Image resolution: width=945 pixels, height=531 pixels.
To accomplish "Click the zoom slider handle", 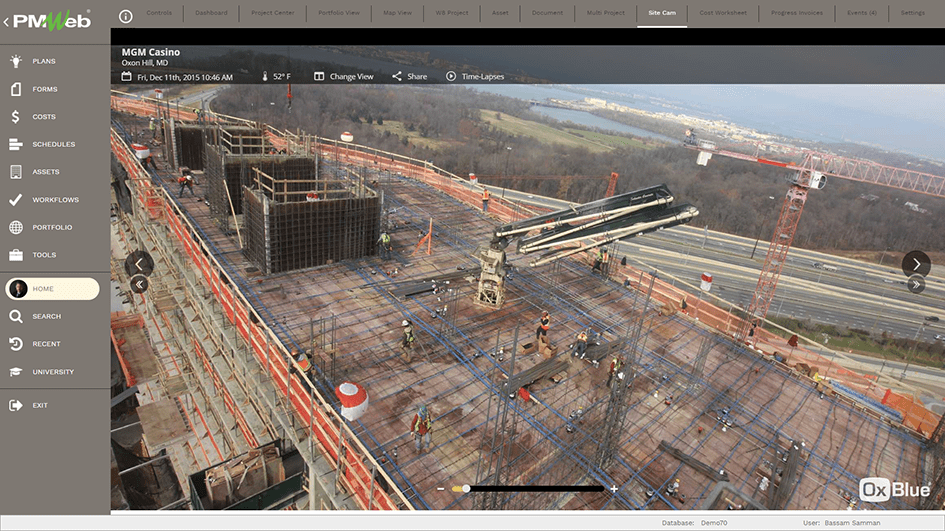I will click(x=466, y=489).
